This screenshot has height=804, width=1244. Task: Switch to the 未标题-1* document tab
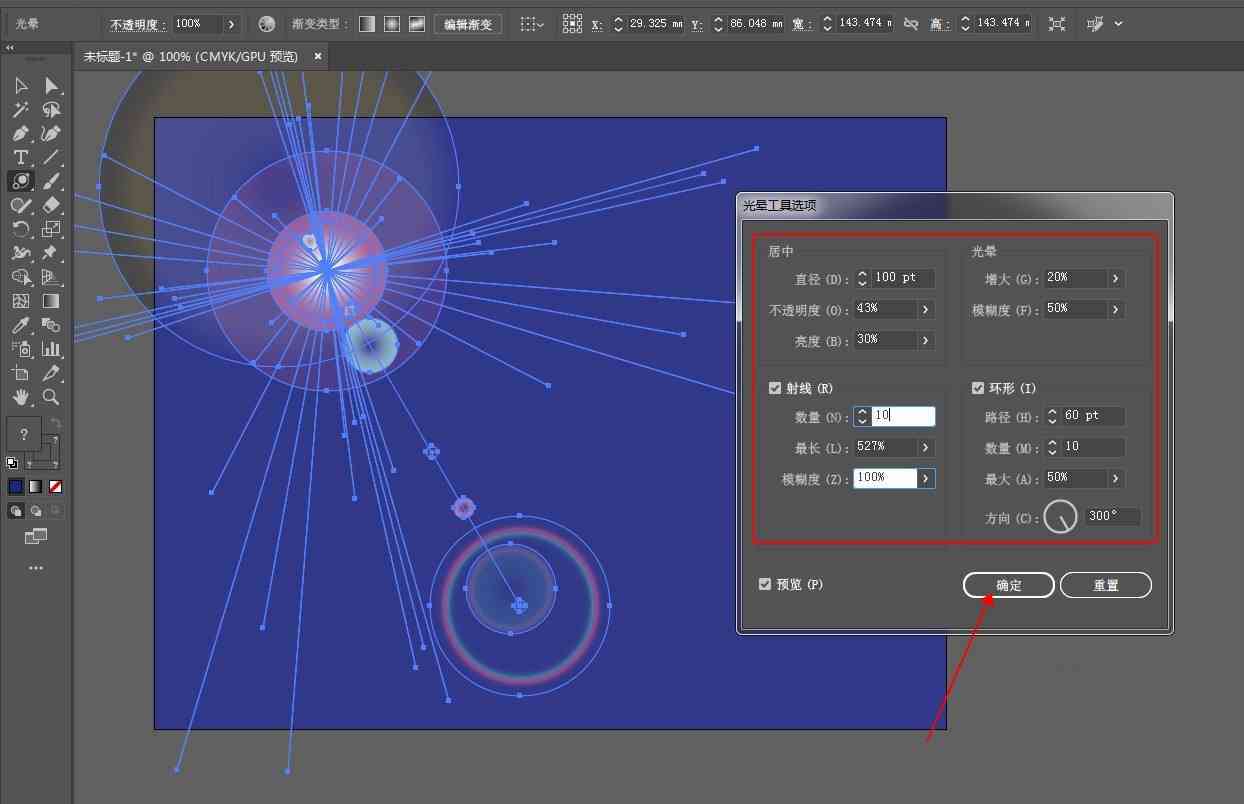point(190,57)
